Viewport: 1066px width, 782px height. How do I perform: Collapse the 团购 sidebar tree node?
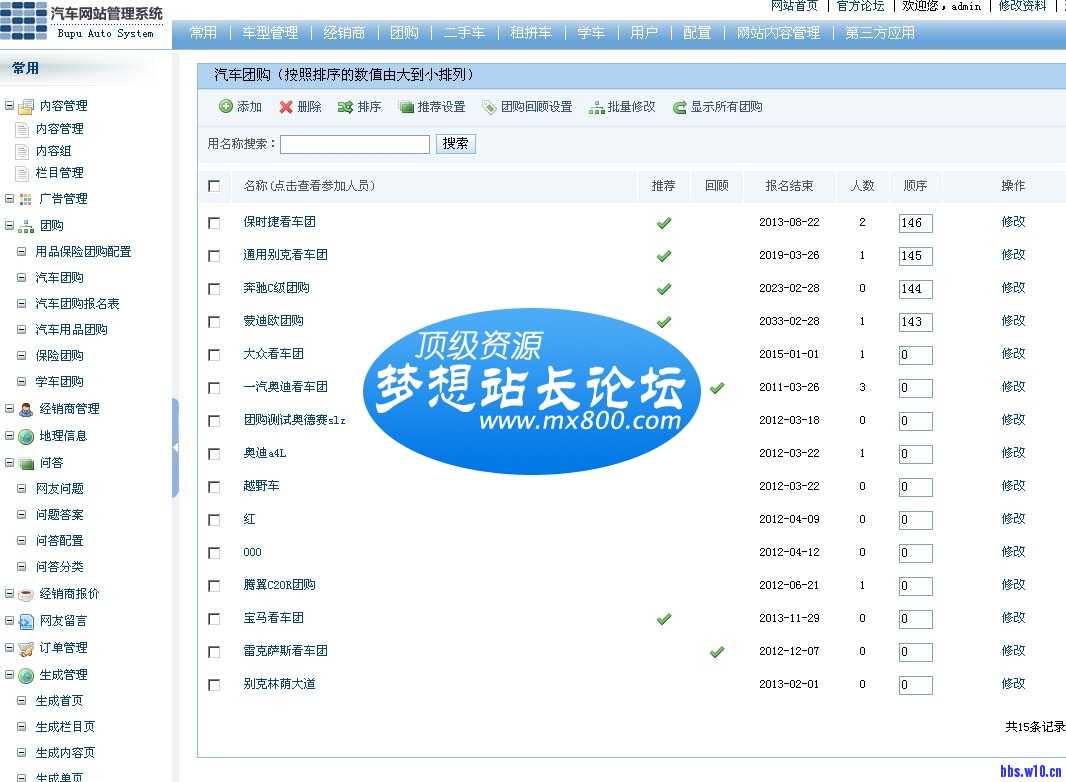pos(9,226)
